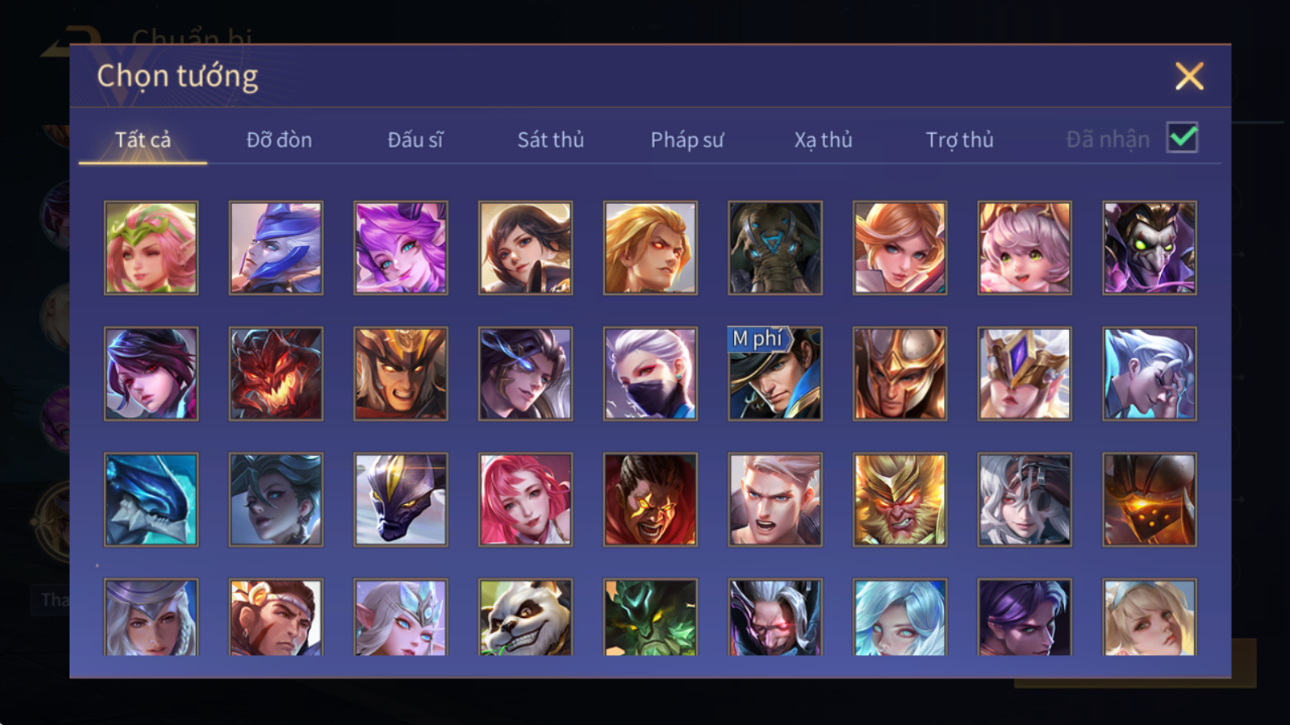Viewport: 1290px width, 725px height.
Task: Select the blue shark-like creature hero
Action: 151,500
